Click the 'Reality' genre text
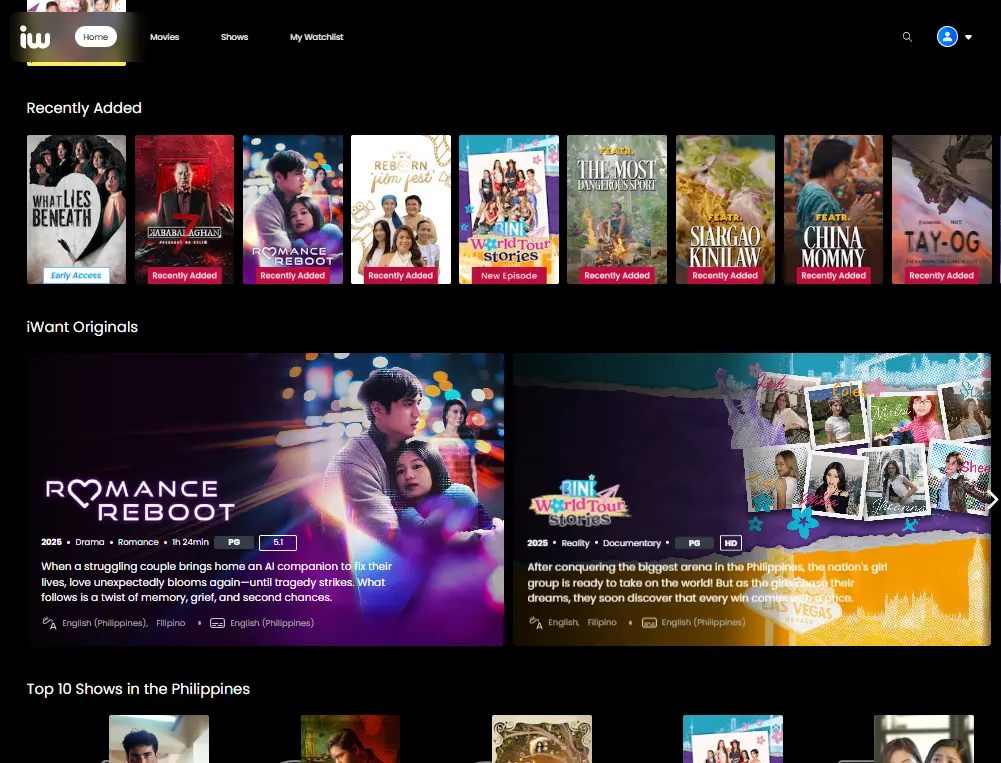 click(x=575, y=543)
